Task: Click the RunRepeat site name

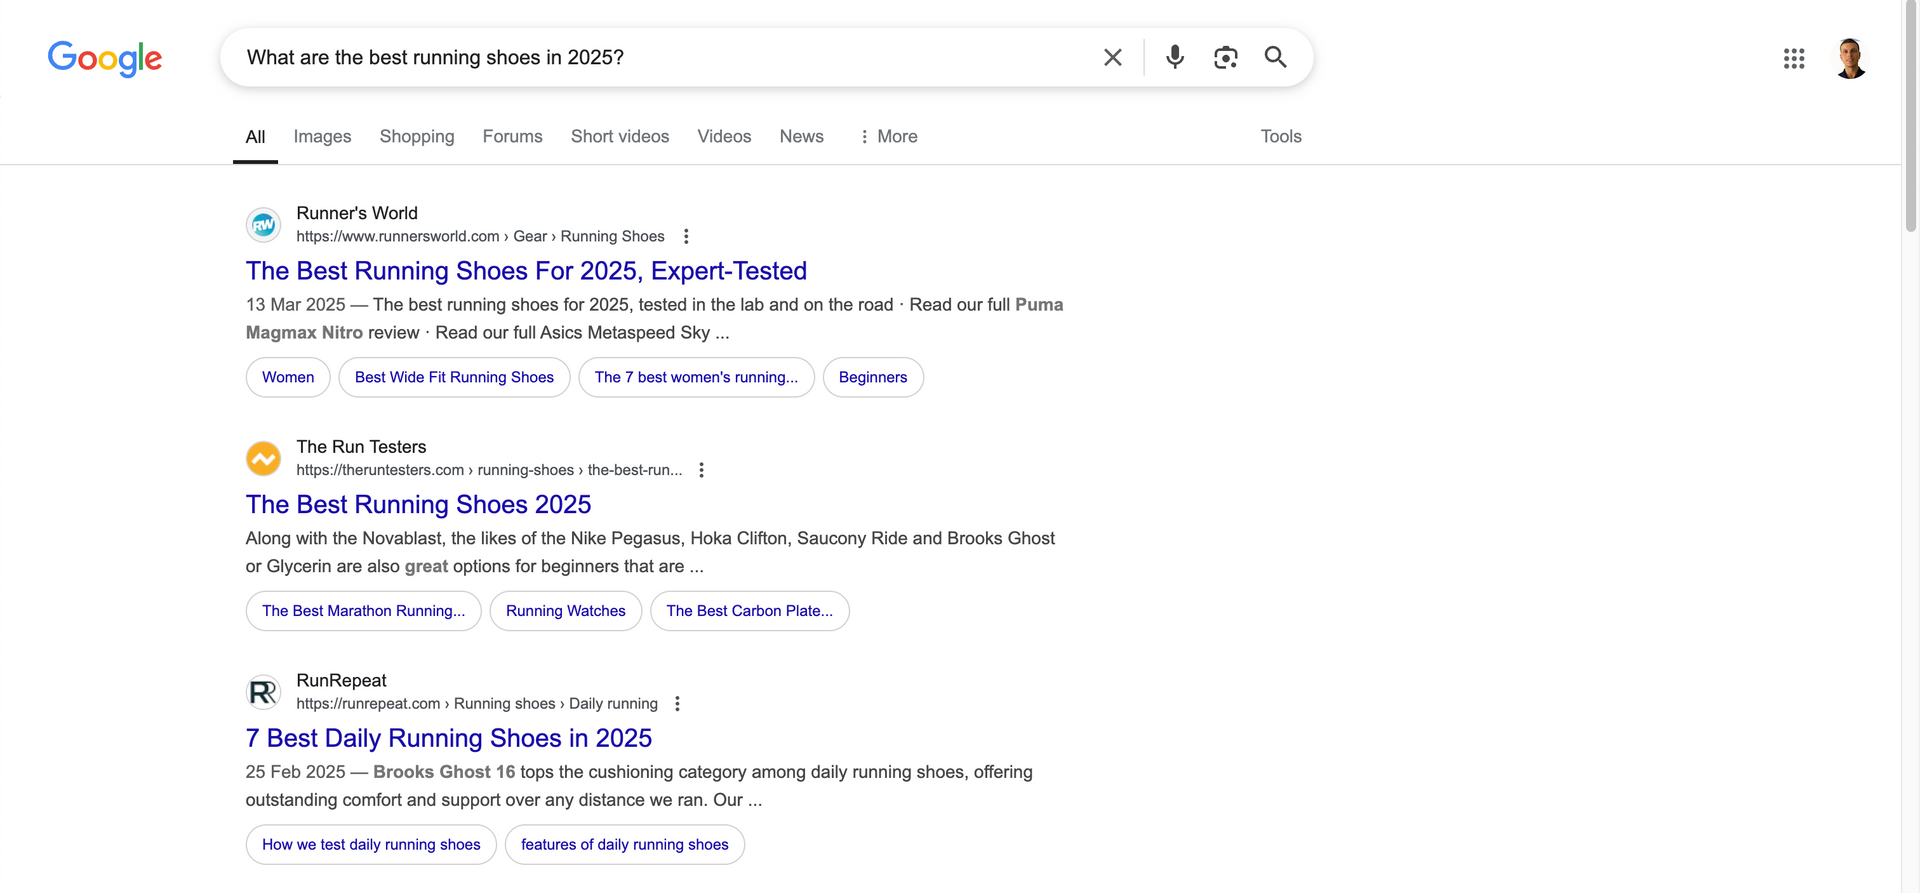Action: click(341, 681)
